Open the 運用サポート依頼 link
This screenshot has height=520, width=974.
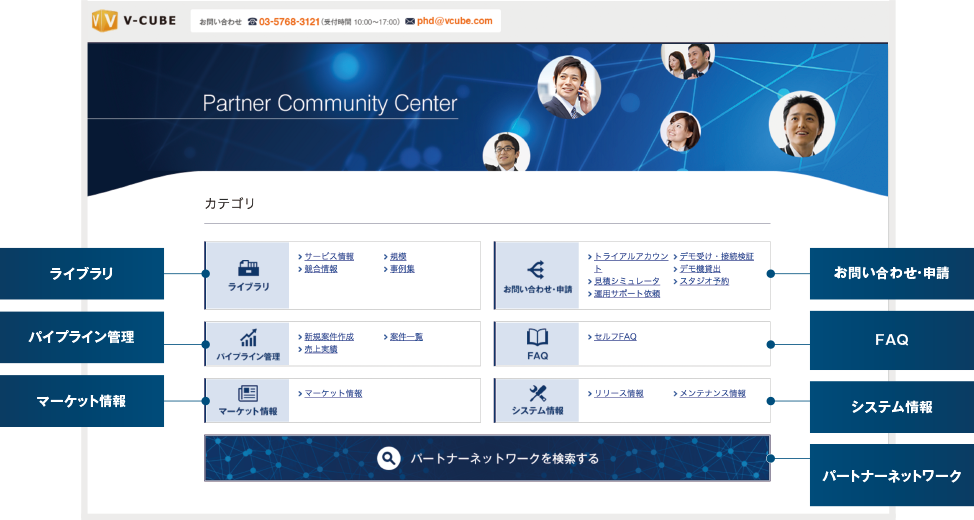point(627,294)
